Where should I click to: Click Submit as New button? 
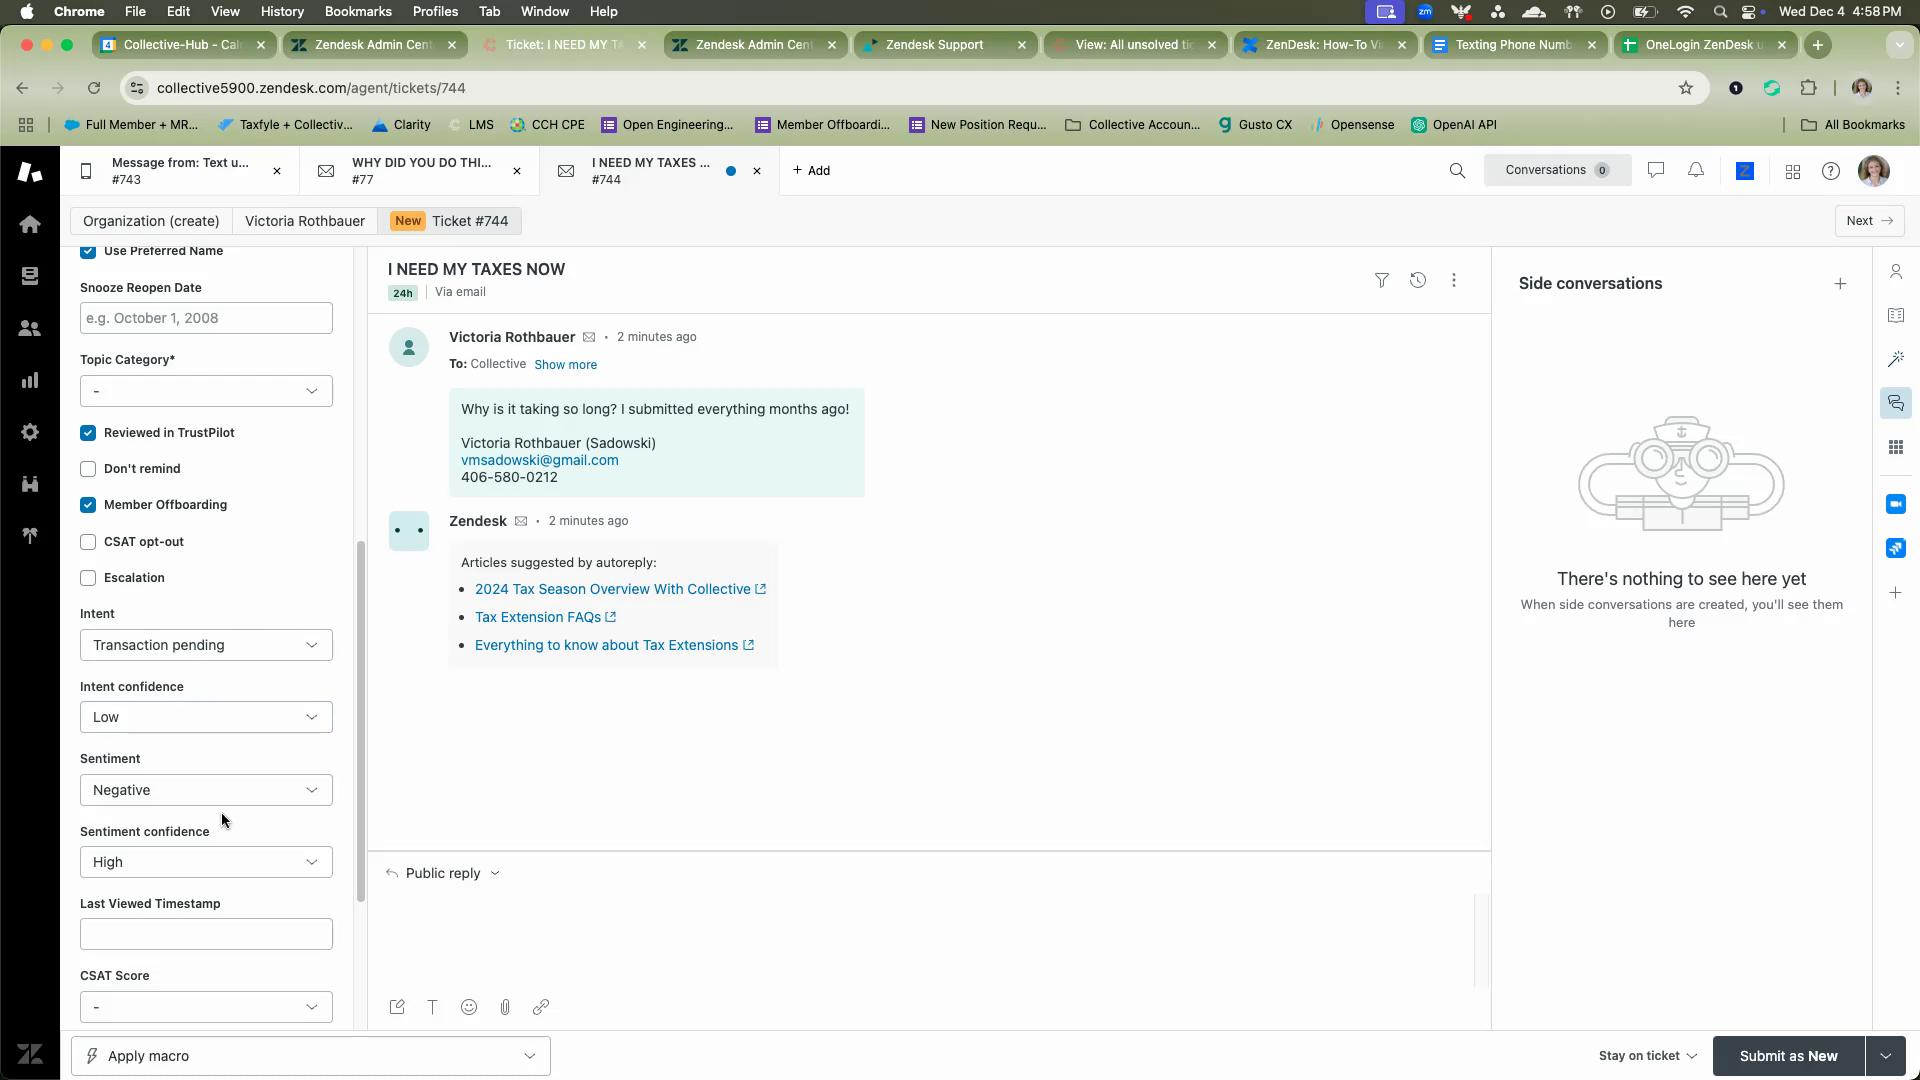[x=1788, y=1056]
